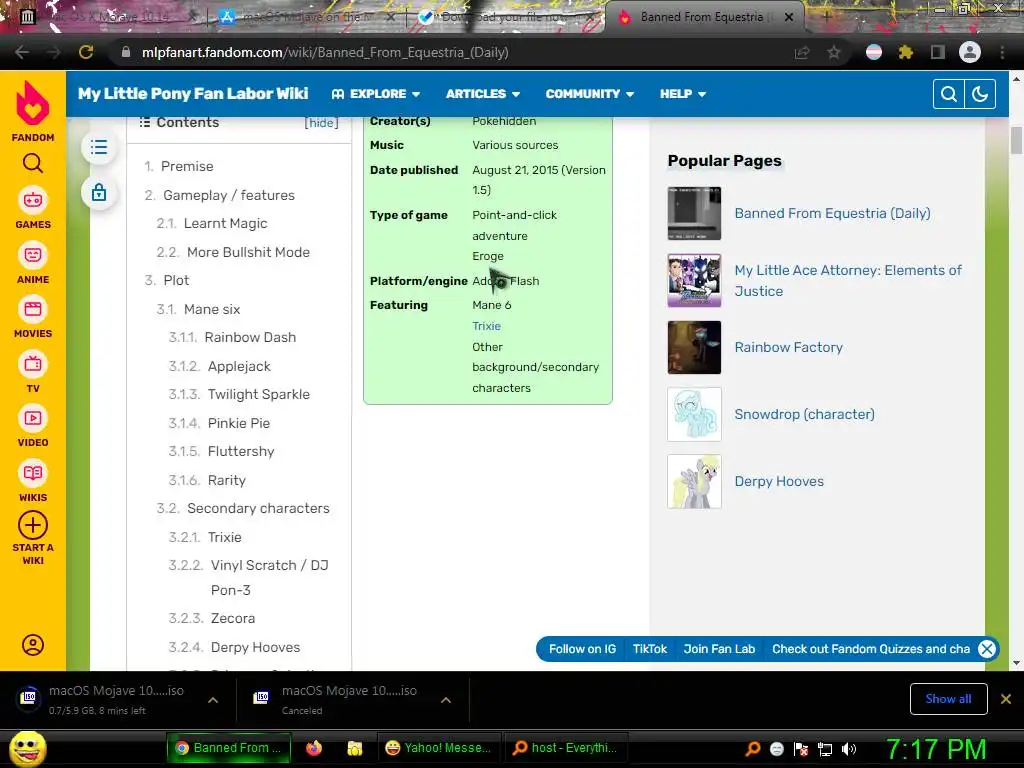Image resolution: width=1024 pixels, height=768 pixels.
Task: Click the Start a Wiki plus icon
Action: (33, 525)
